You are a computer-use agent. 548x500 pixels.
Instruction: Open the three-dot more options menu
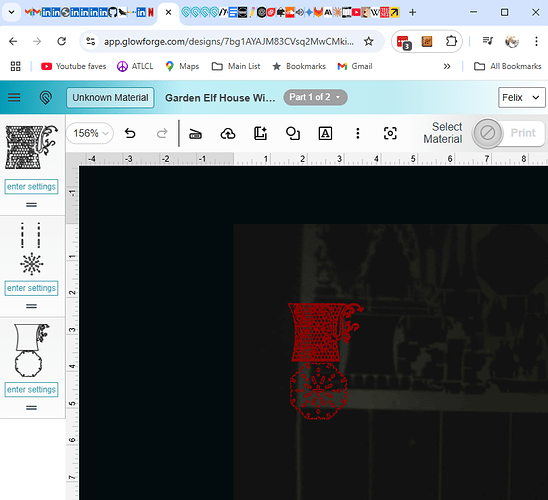(x=358, y=133)
